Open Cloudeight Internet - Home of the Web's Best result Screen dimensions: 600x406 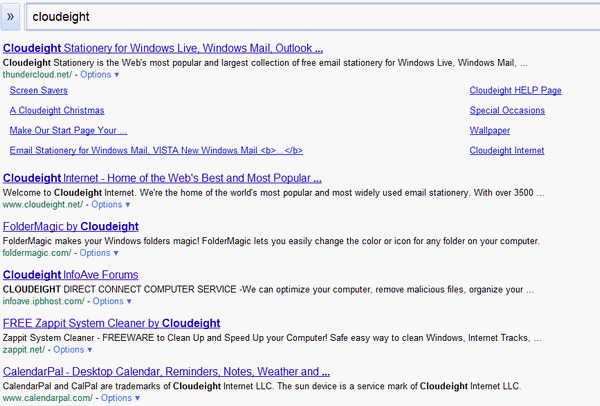[x=162, y=178]
